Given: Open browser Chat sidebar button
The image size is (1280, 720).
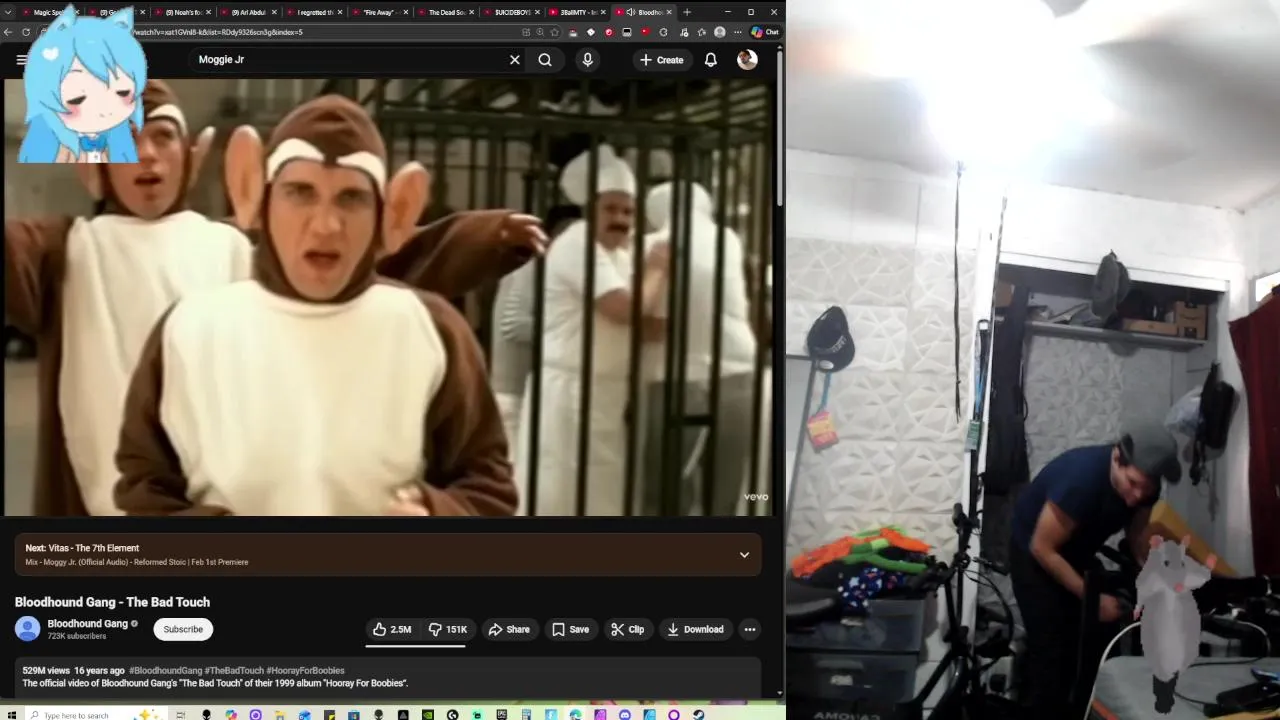Looking at the screenshot, I should [x=766, y=32].
